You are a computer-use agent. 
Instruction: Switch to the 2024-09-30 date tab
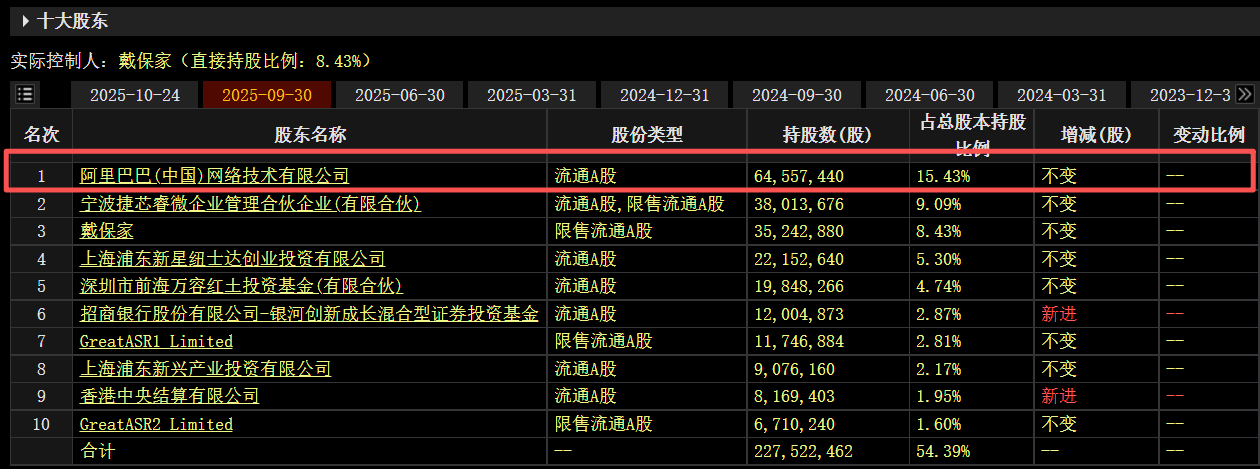(797, 95)
